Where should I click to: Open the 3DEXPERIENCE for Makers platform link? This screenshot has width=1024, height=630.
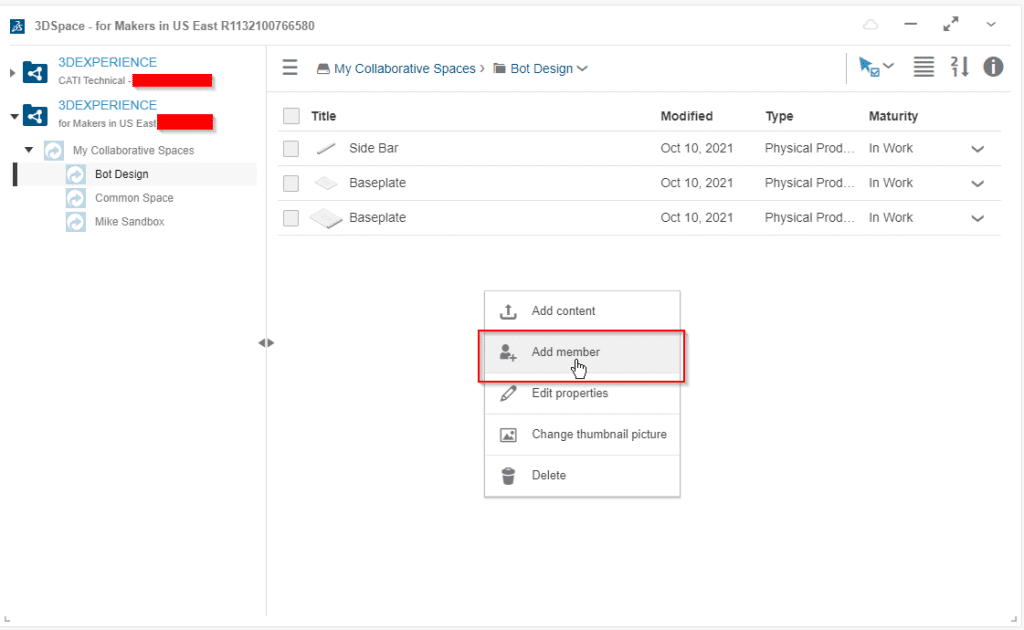click(107, 105)
